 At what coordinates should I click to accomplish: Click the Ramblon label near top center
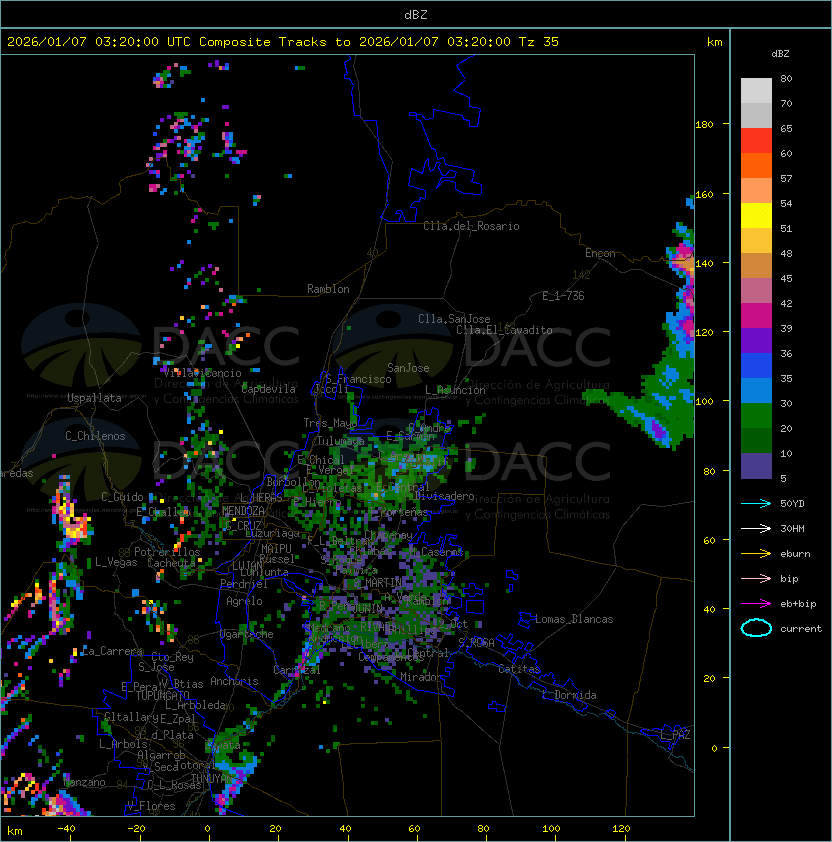(328, 289)
